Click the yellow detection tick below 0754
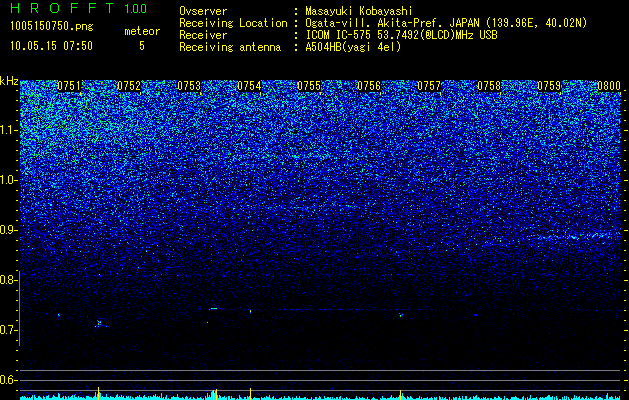 250,394
